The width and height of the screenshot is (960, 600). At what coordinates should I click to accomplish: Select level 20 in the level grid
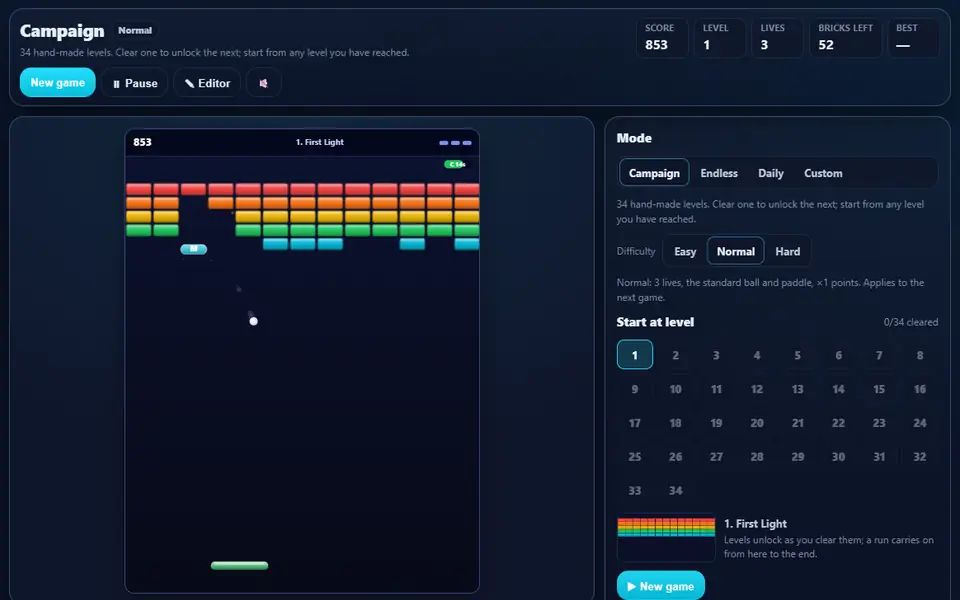pos(757,422)
